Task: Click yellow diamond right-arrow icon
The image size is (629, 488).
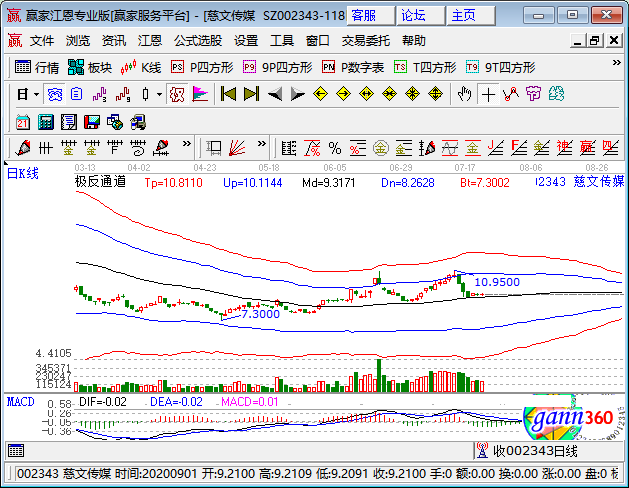Action: [x=343, y=94]
